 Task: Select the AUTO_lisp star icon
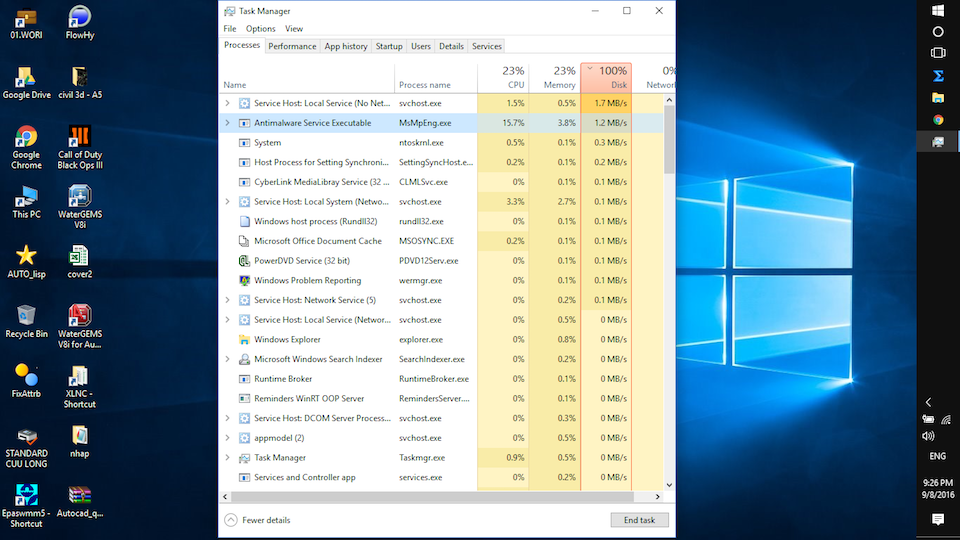[x=26, y=262]
